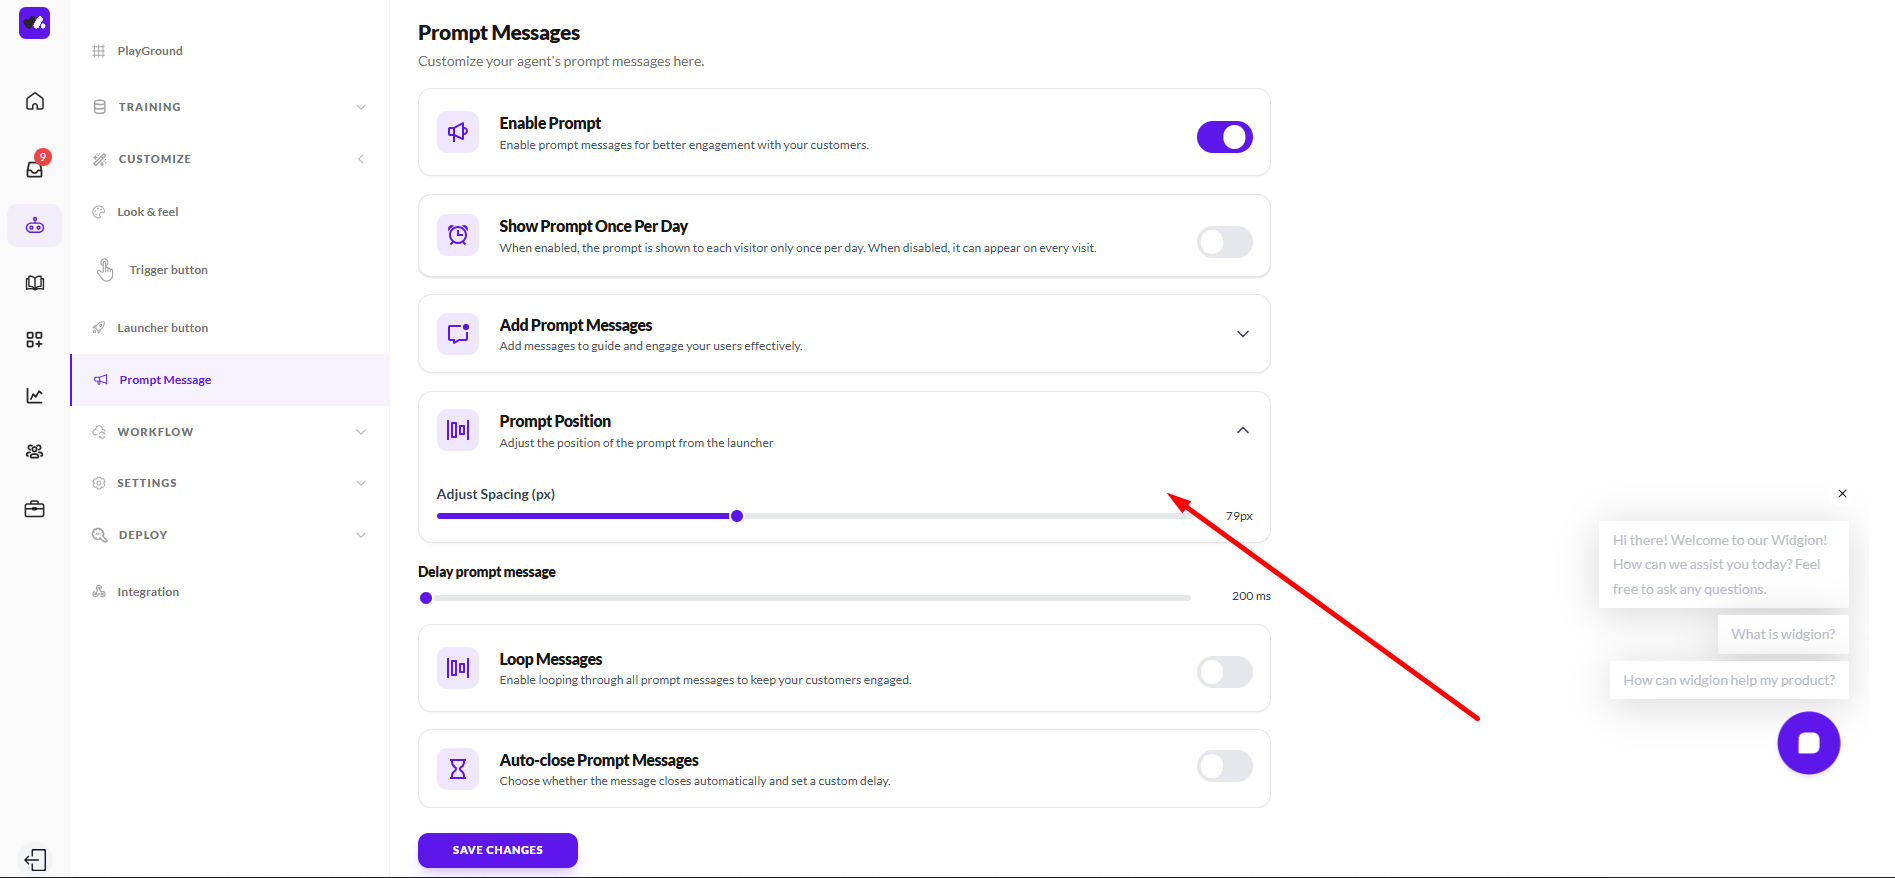Open the chat launcher bubble
1895x878 pixels.
point(1808,743)
